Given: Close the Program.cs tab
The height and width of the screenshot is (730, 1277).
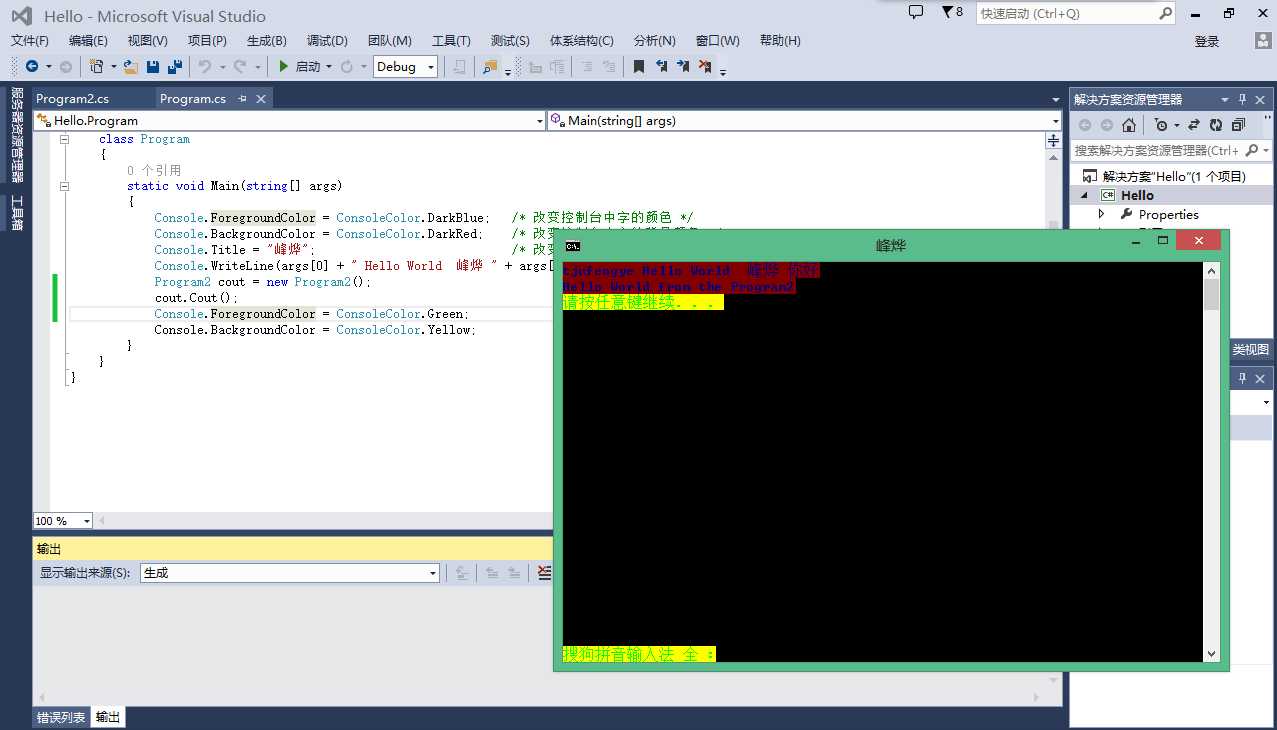Looking at the screenshot, I should tap(261, 99).
